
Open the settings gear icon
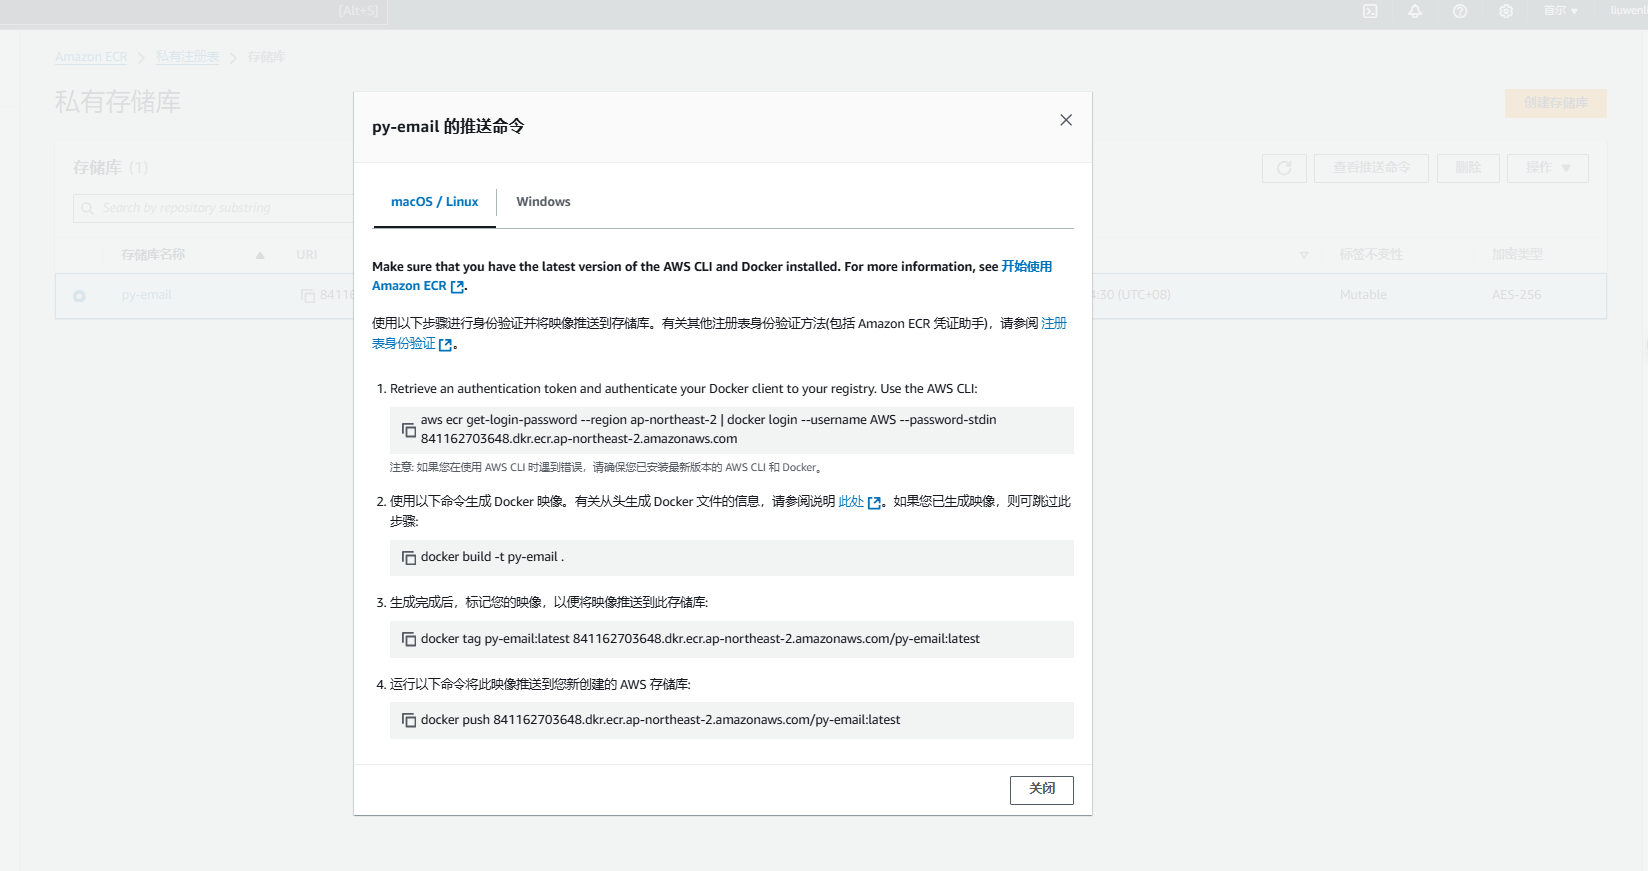point(1506,11)
